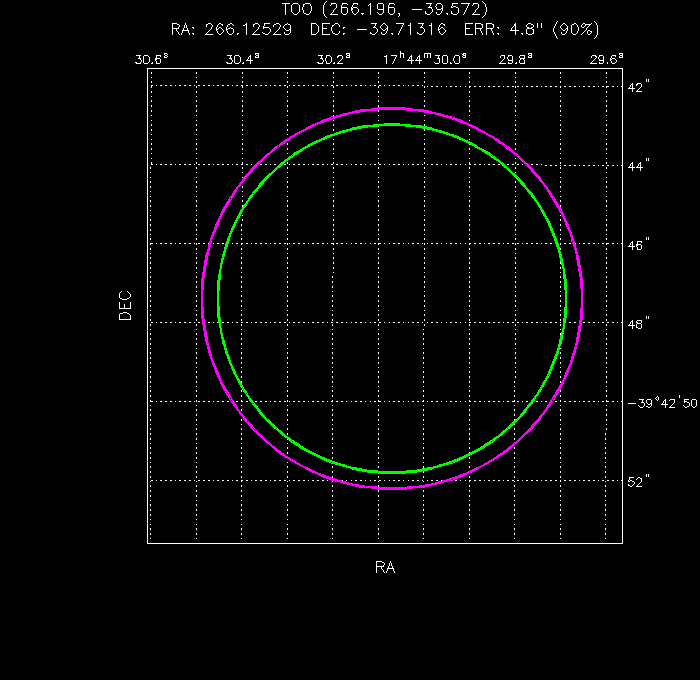Click the 48" declination tick label
This screenshot has width=700, height=680.
click(x=638, y=324)
